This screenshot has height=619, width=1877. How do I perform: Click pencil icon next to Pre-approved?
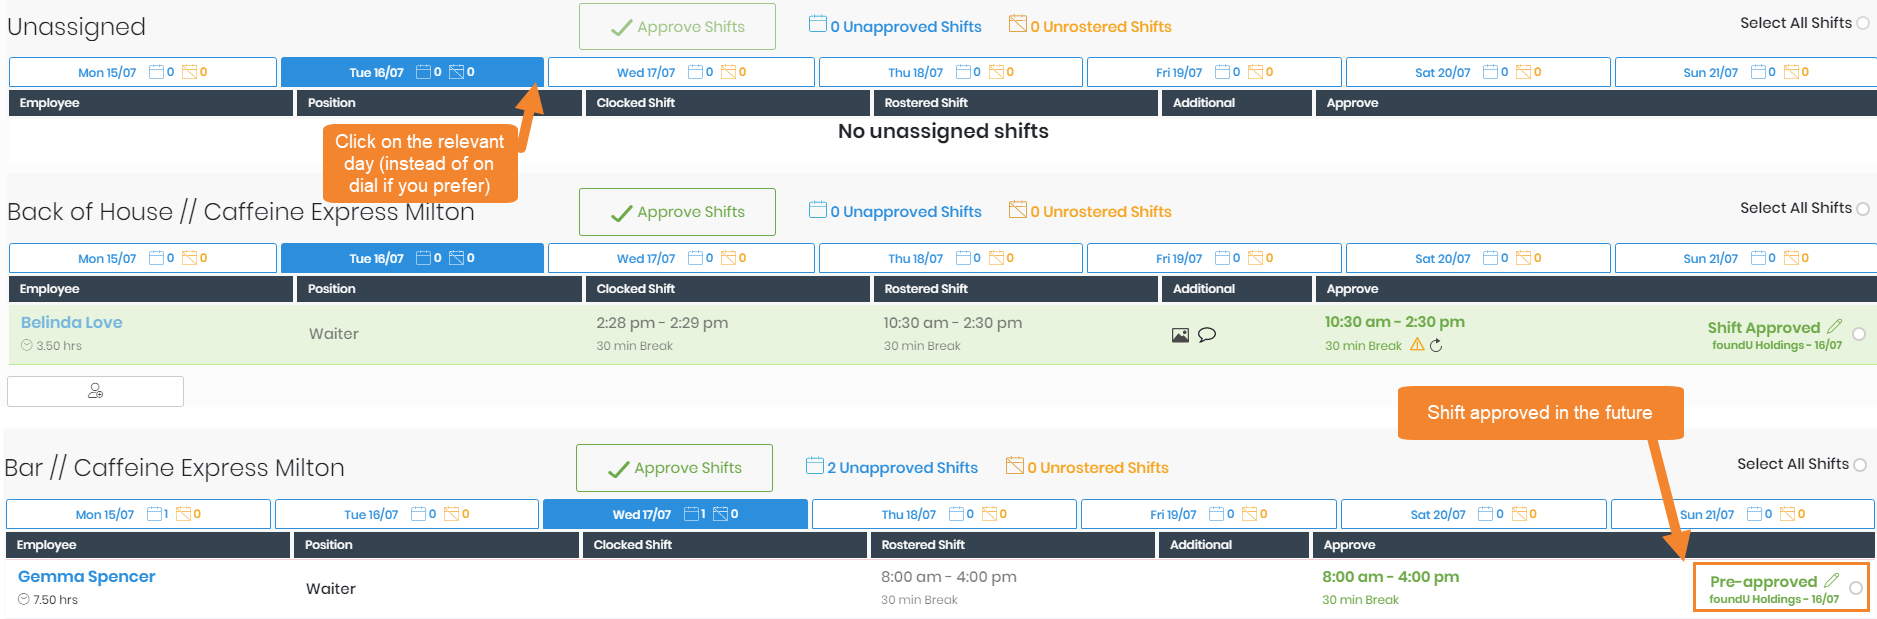click(1831, 581)
